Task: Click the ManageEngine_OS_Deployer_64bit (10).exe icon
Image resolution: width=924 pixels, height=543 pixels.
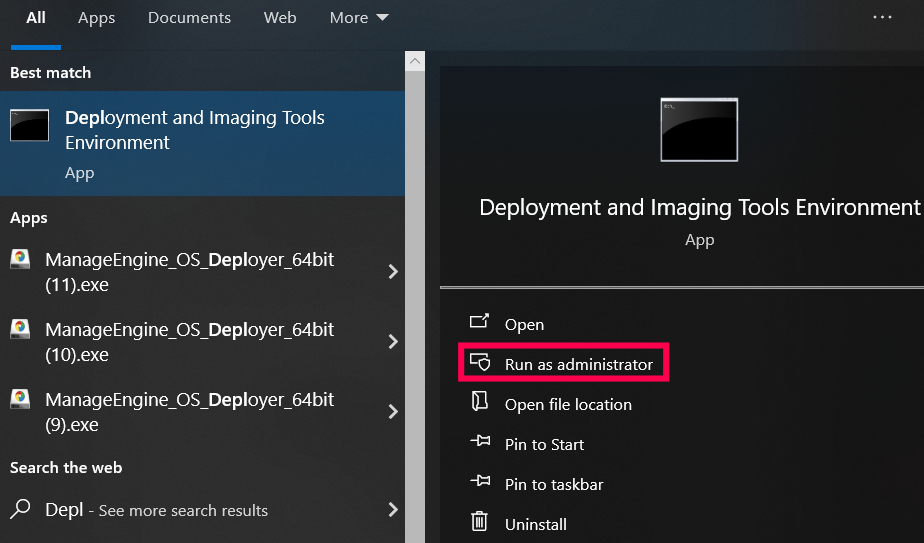Action: pos(20,329)
